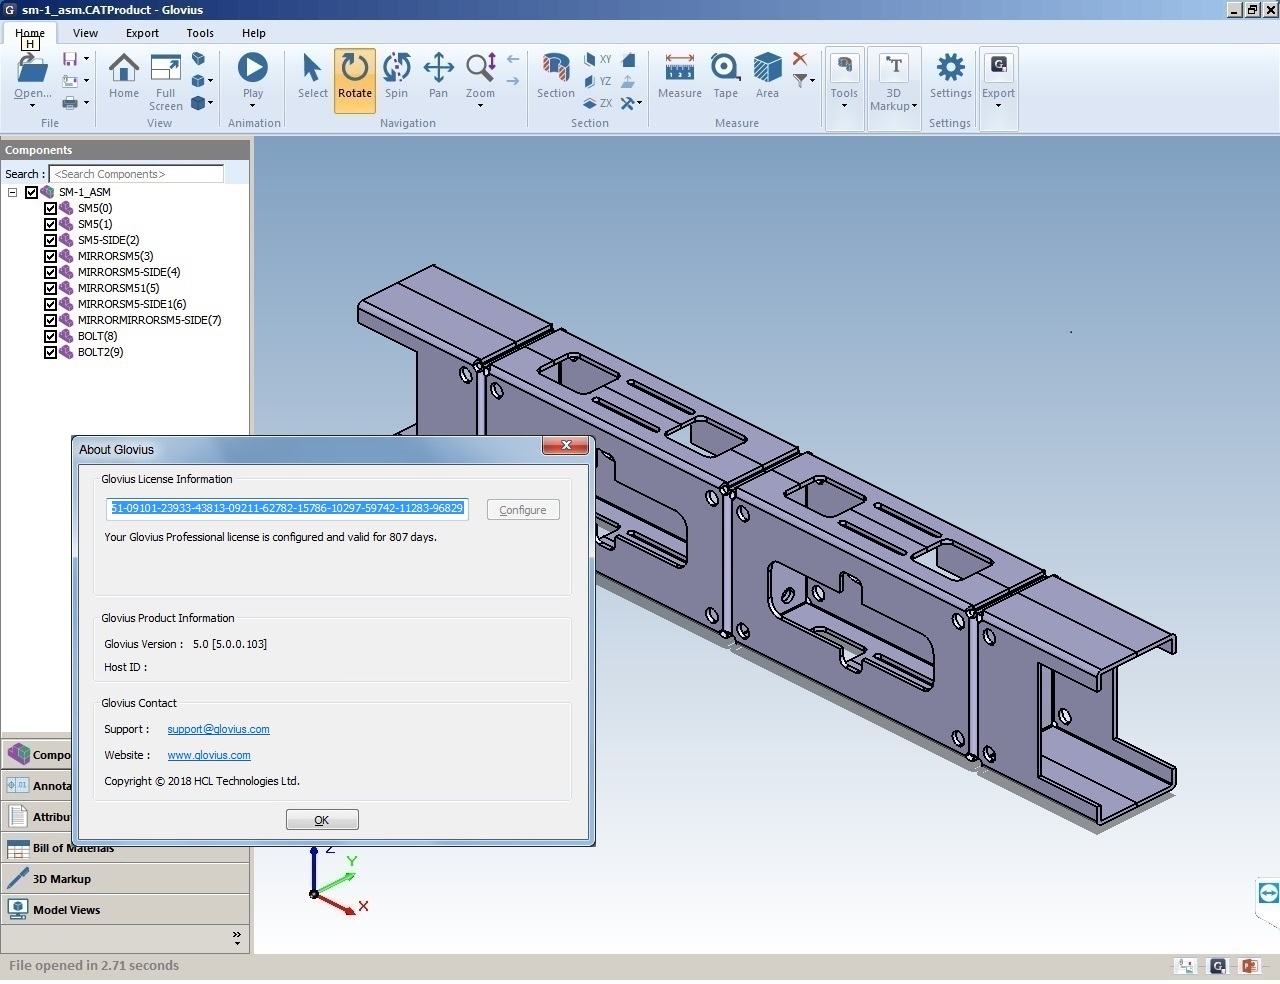Open the support@glovius.com link
This screenshot has height=984, width=1280.
point(218,729)
